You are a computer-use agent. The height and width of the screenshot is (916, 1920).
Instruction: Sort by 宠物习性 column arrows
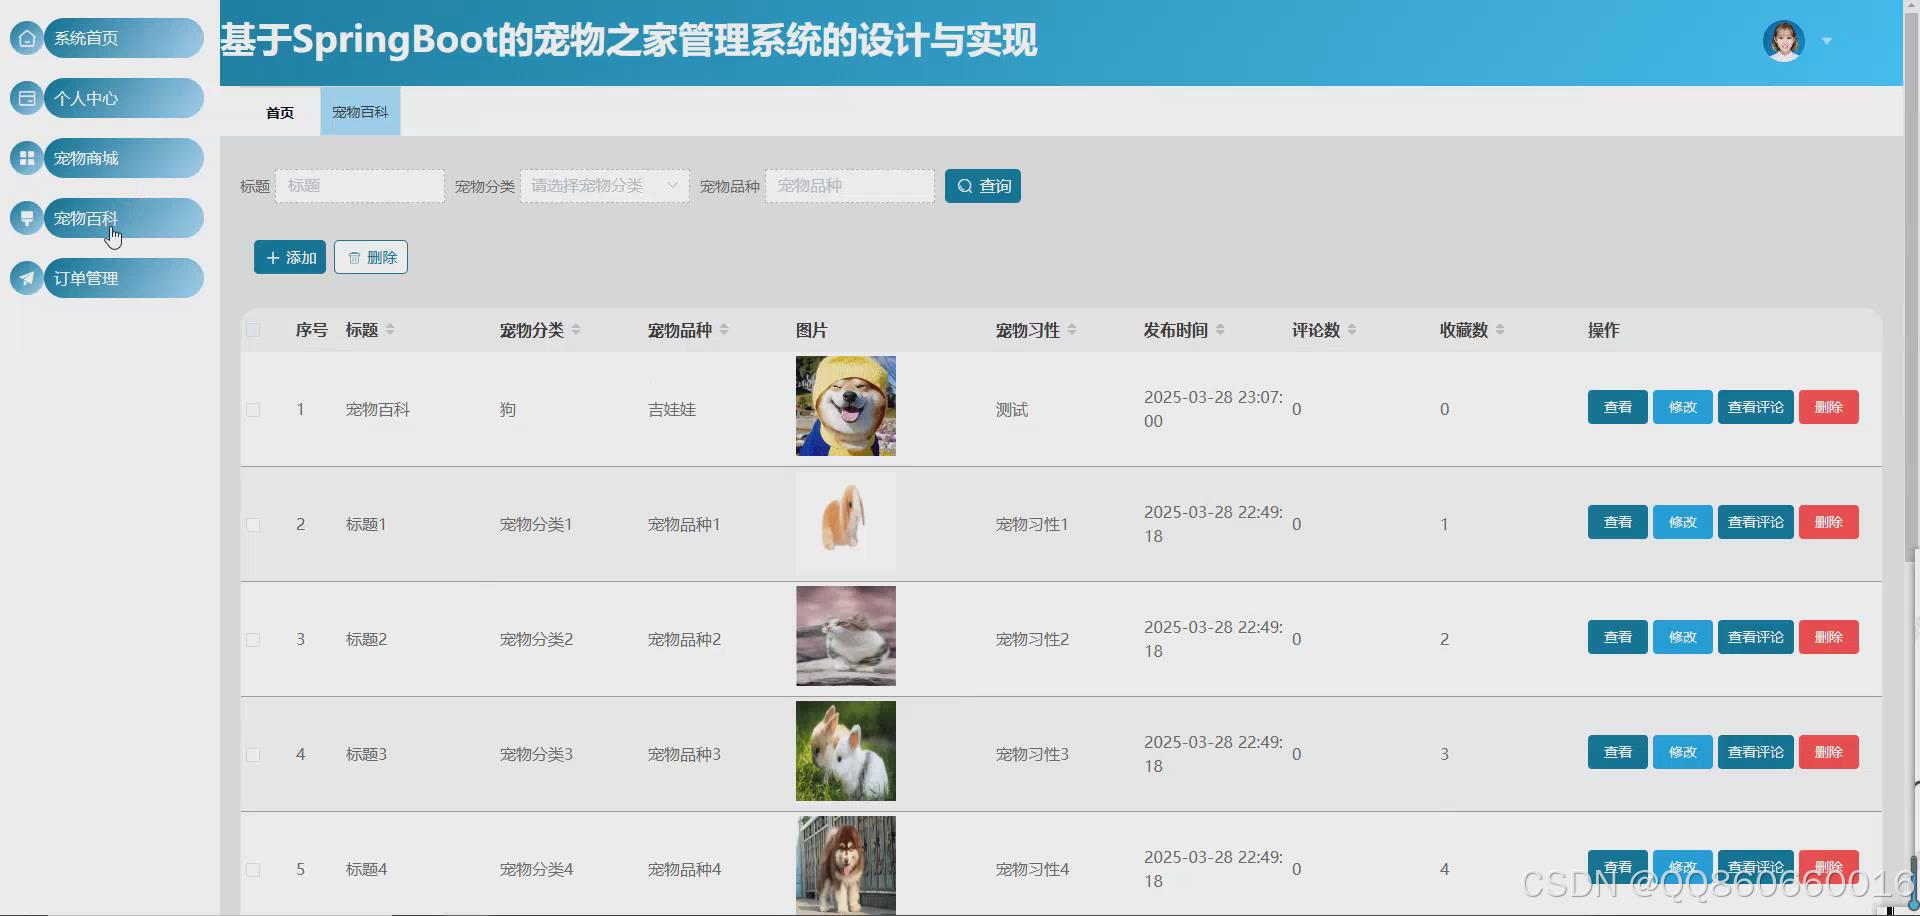tap(1072, 330)
